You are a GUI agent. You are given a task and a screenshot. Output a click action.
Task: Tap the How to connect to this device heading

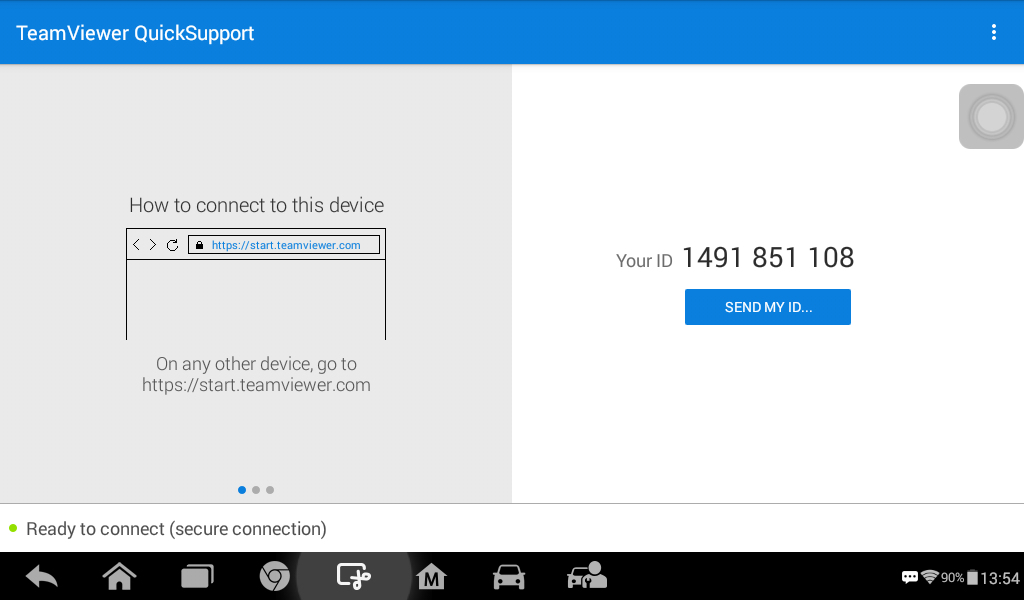point(257,205)
